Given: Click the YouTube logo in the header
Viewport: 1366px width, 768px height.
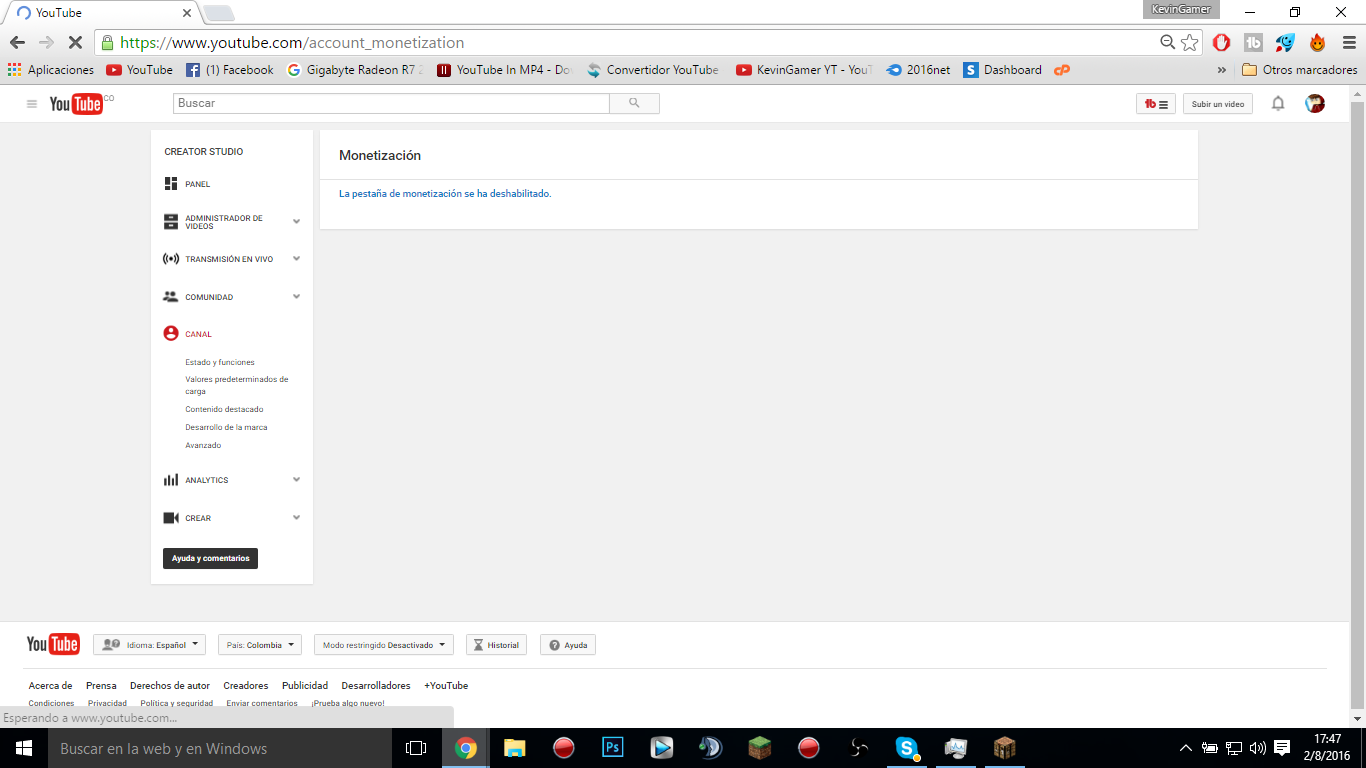Looking at the screenshot, I should [77, 104].
